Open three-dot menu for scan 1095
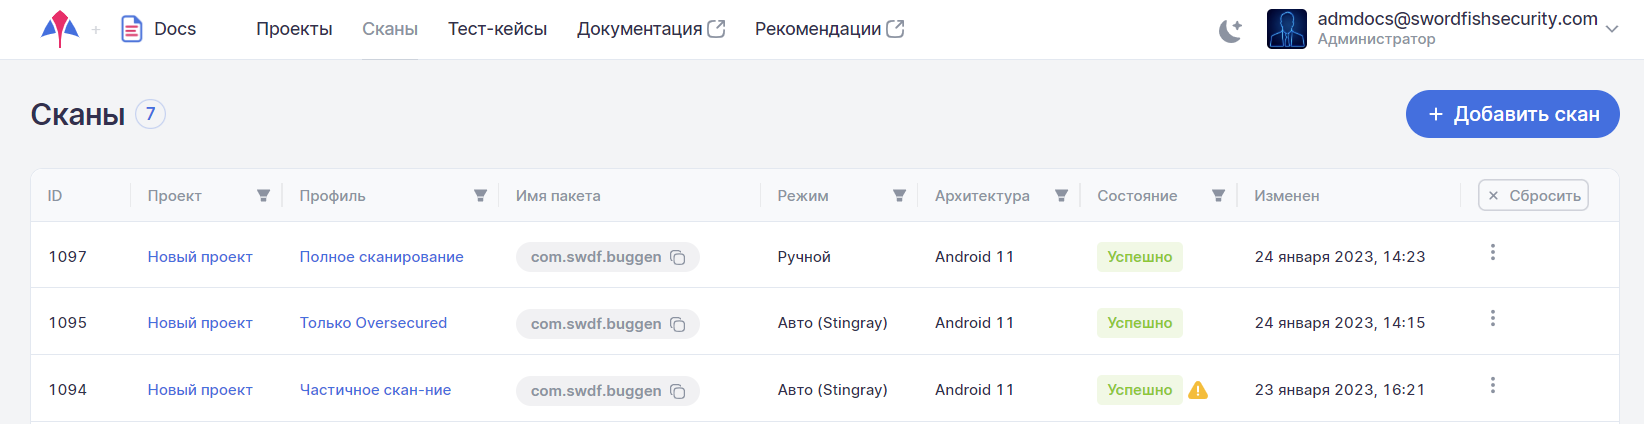Viewport: 1644px width, 424px height. tap(1492, 319)
